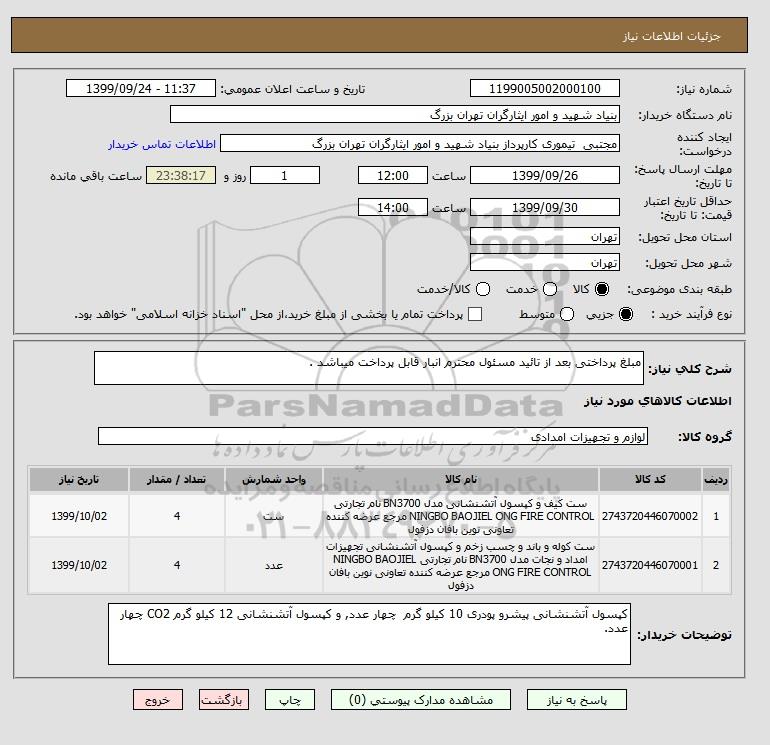
Task: Click the ست unit cell in row 1
Action: (x=274, y=516)
